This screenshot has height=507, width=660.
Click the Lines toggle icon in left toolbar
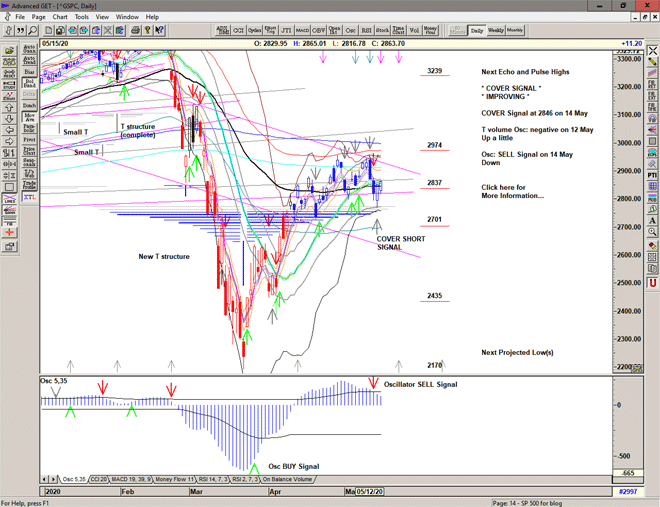[8, 199]
